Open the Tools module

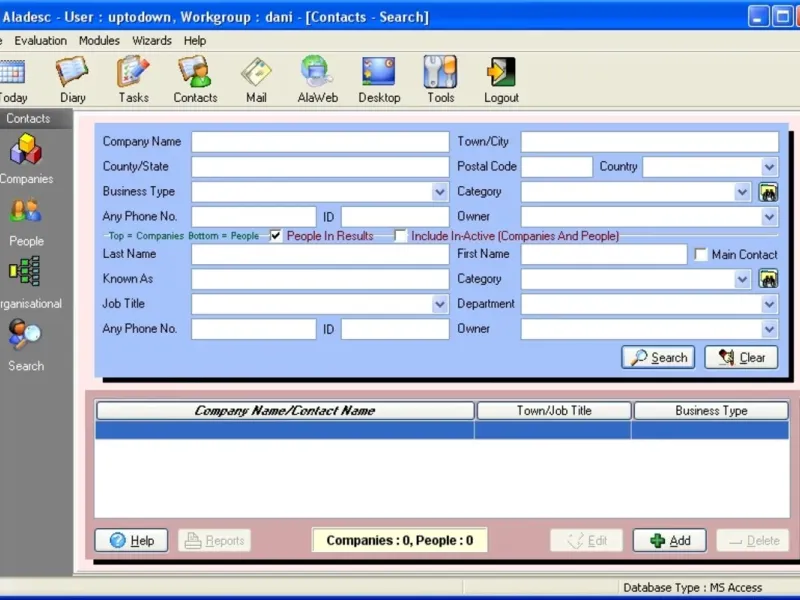pyautogui.click(x=440, y=81)
